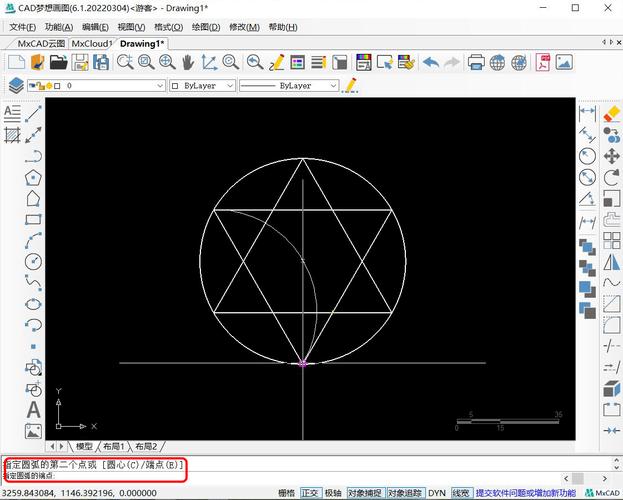Switch to the MxCAD云图 tab
The image size is (623, 500).
[x=41, y=44]
